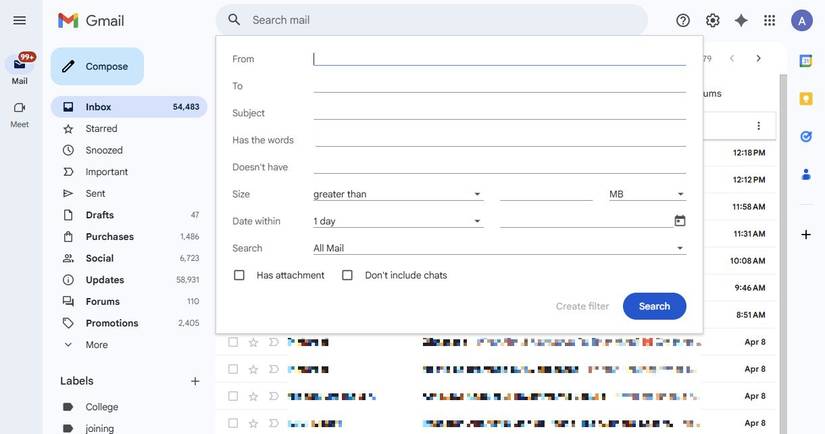Viewport: 825px width, 434px height.
Task: Select the second Apr 8 email checkbox
Action: point(233,369)
